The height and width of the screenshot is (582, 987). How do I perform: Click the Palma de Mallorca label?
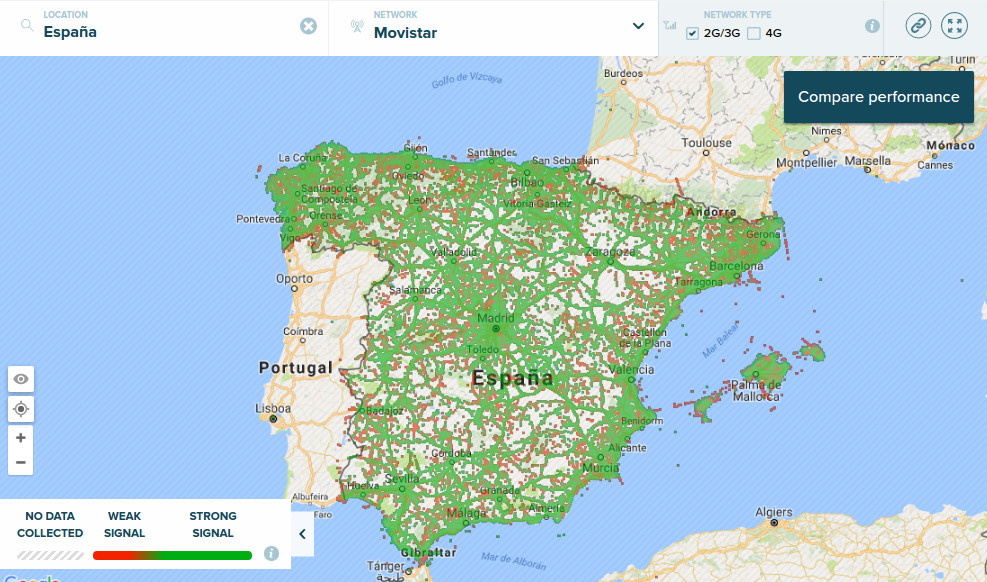click(x=757, y=390)
